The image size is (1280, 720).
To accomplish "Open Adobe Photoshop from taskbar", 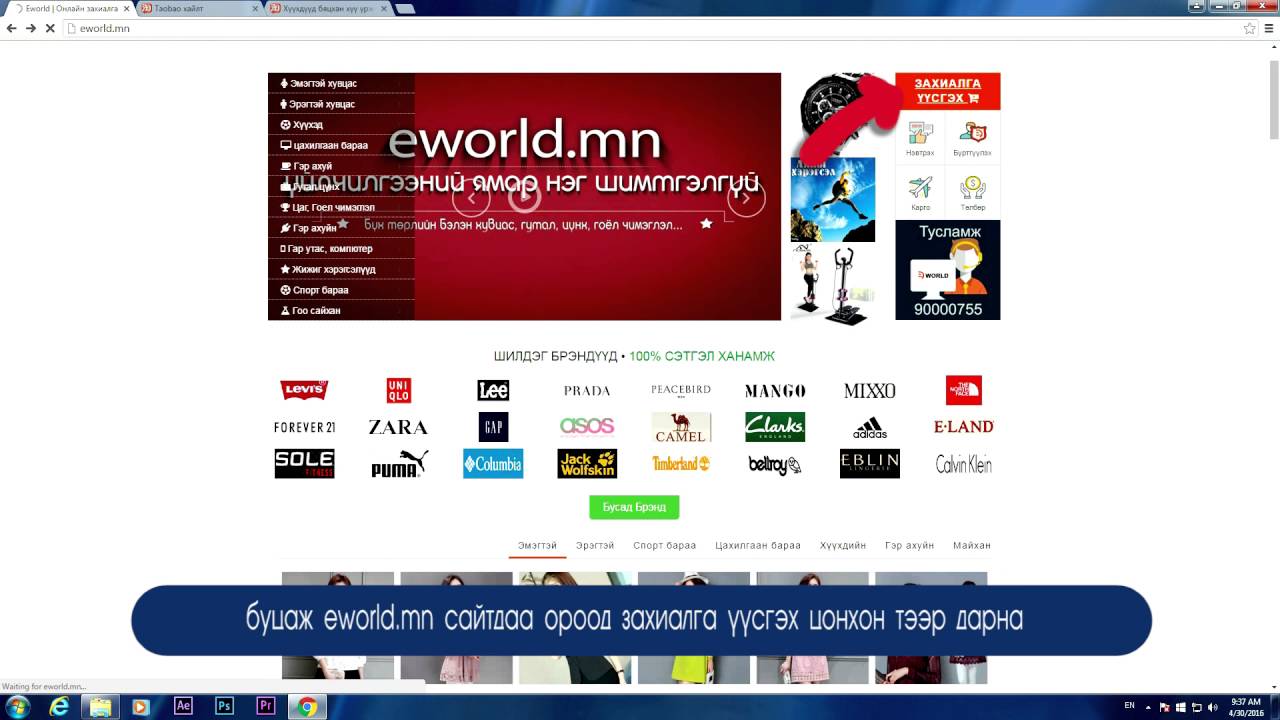I will coord(224,706).
